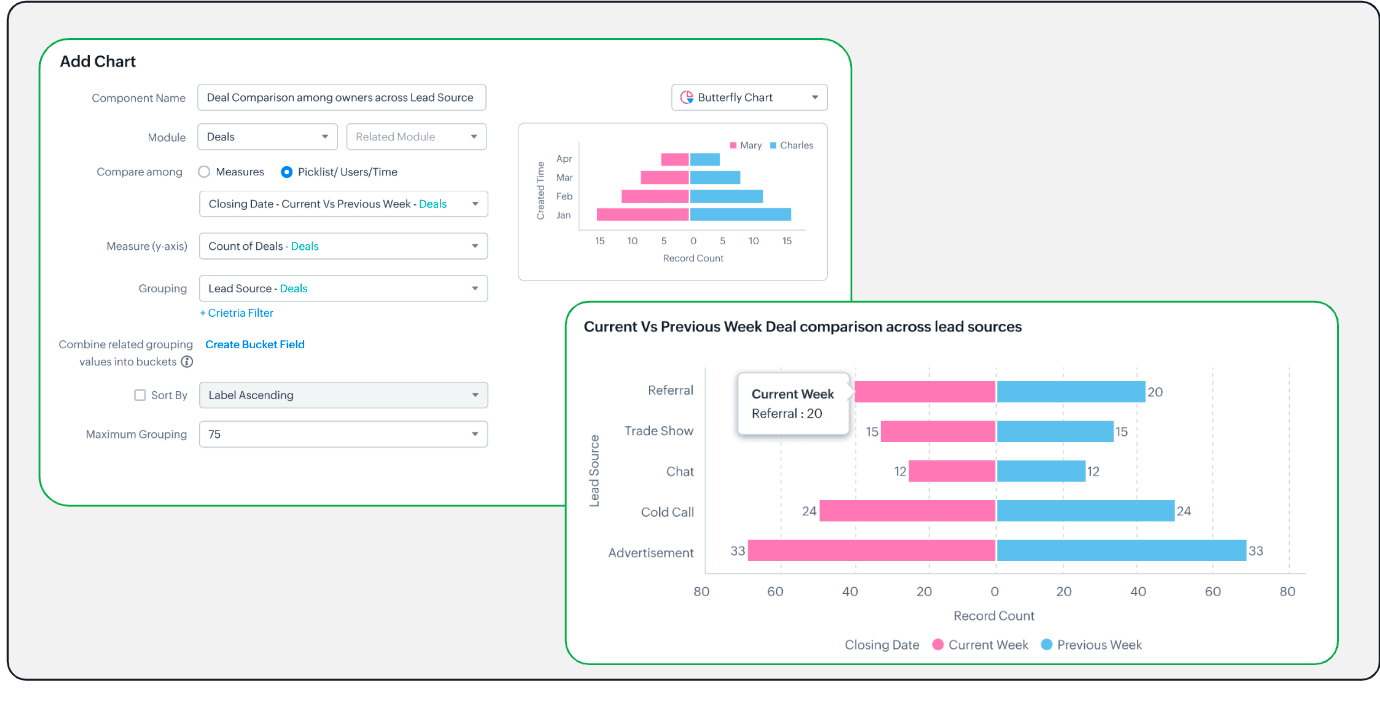This screenshot has height=712, width=1380.
Task: Expand the Lead Source grouping dropdown
Action: [x=343, y=288]
